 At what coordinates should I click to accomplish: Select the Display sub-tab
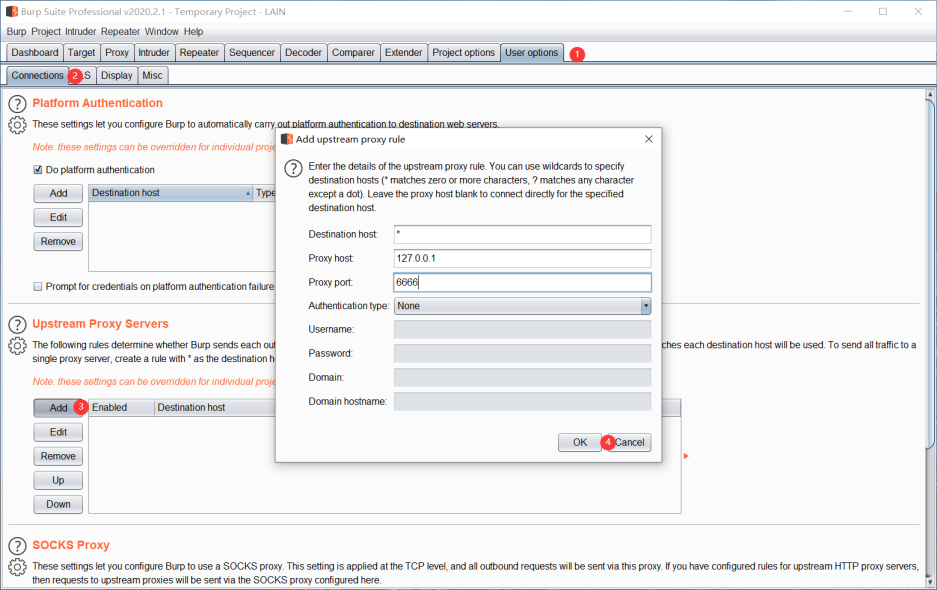pyautogui.click(x=117, y=75)
